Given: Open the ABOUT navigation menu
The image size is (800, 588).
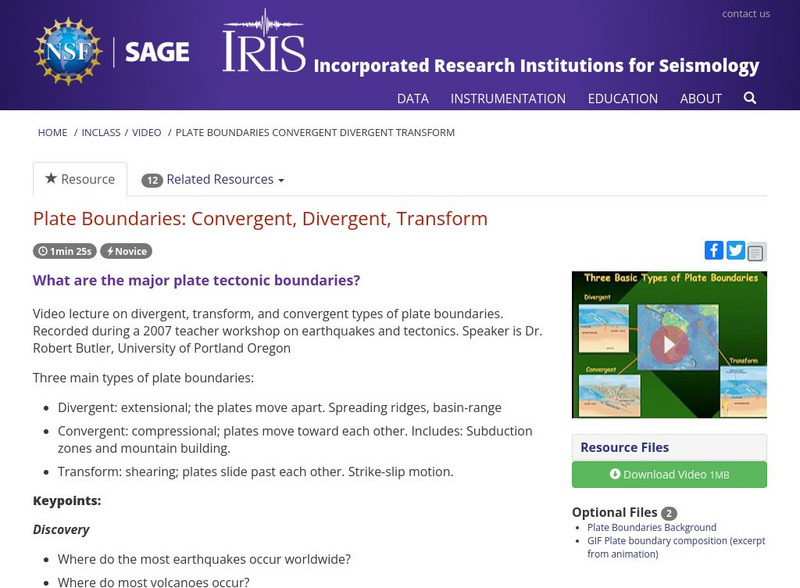Looking at the screenshot, I should coord(701,98).
